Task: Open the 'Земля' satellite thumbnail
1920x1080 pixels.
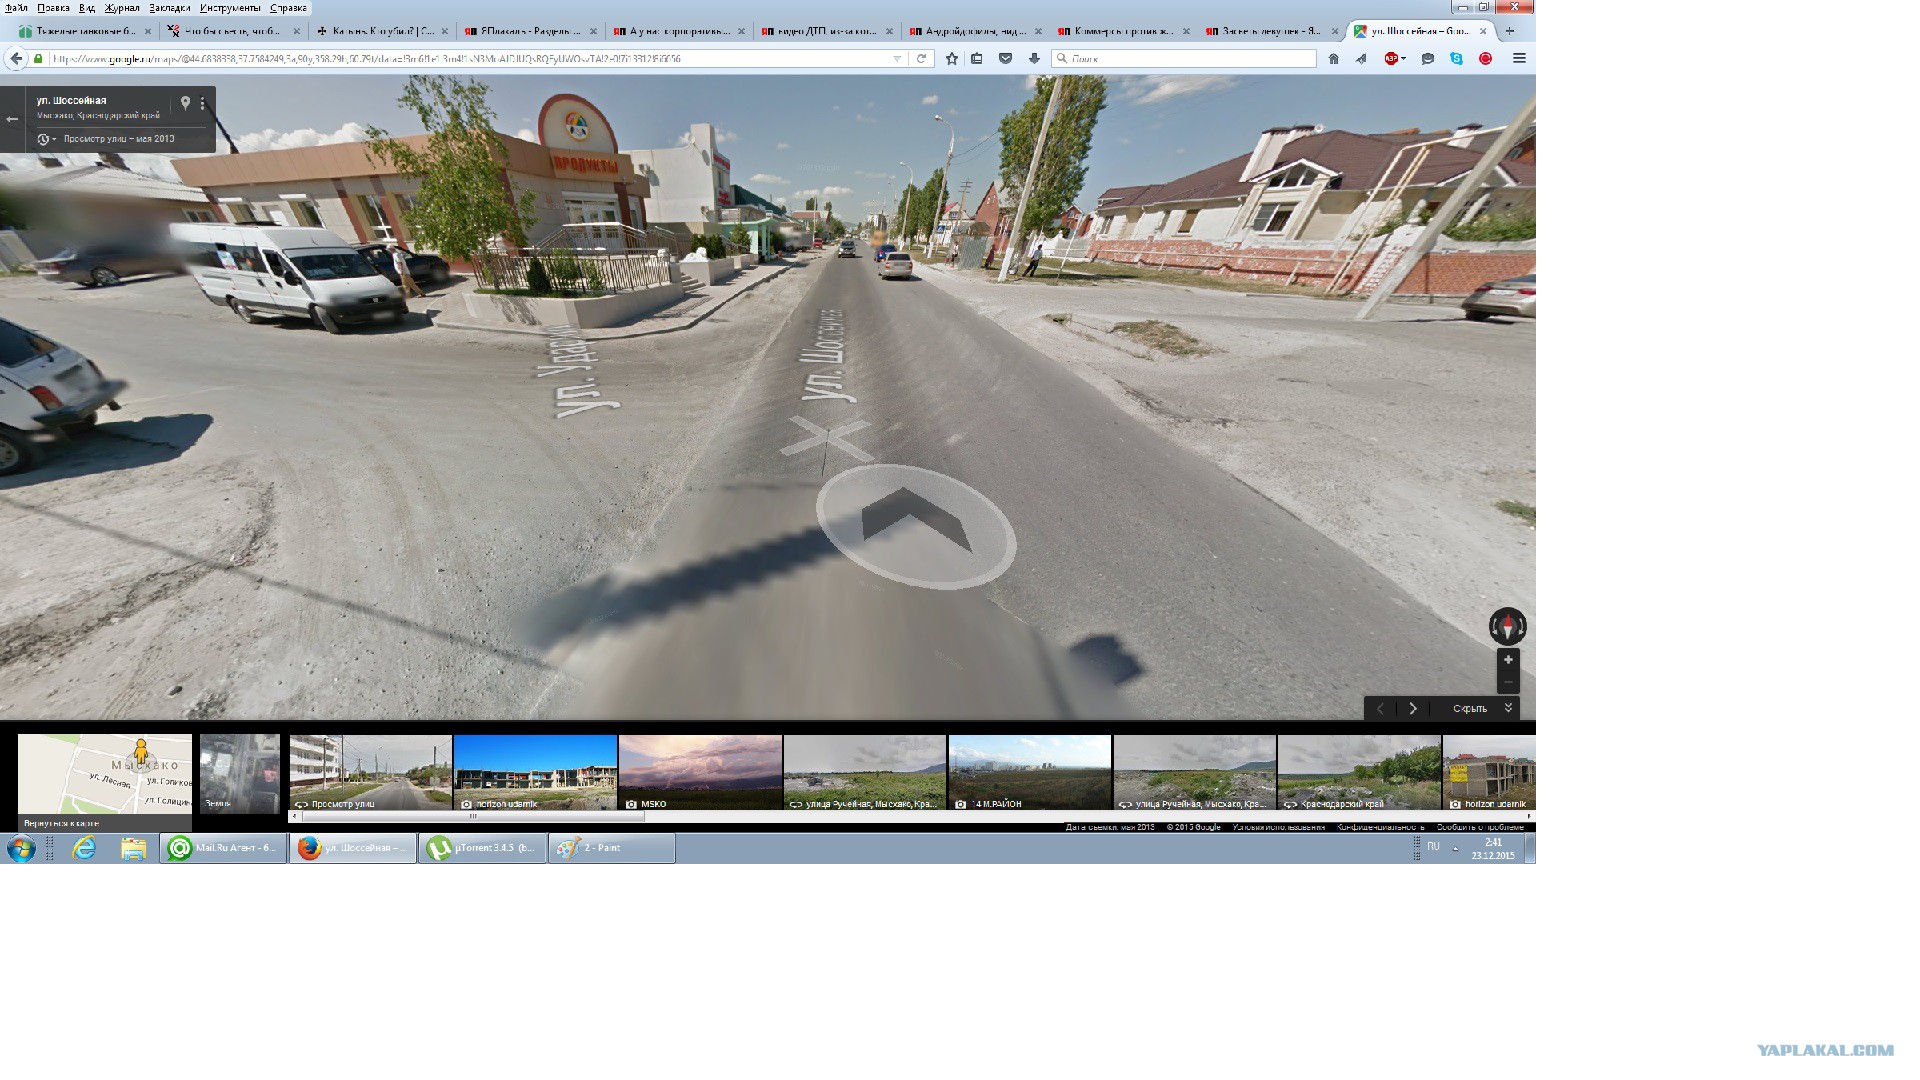Action: [x=240, y=773]
